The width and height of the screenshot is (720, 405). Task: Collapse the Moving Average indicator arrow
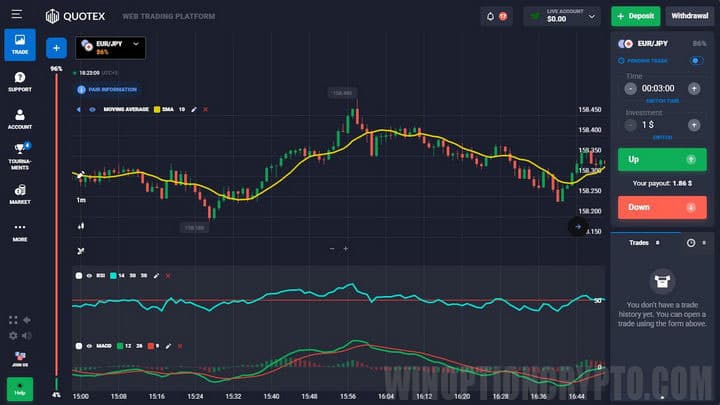79,109
